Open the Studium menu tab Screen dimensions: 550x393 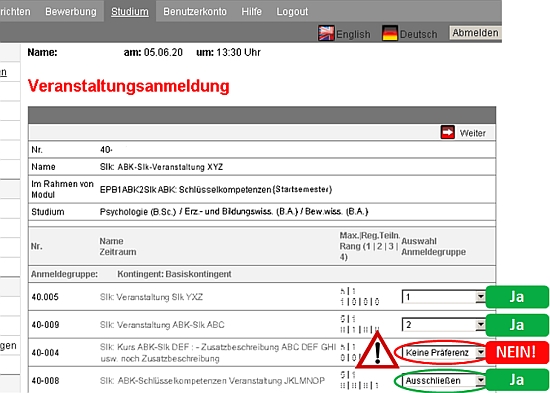[x=130, y=12]
